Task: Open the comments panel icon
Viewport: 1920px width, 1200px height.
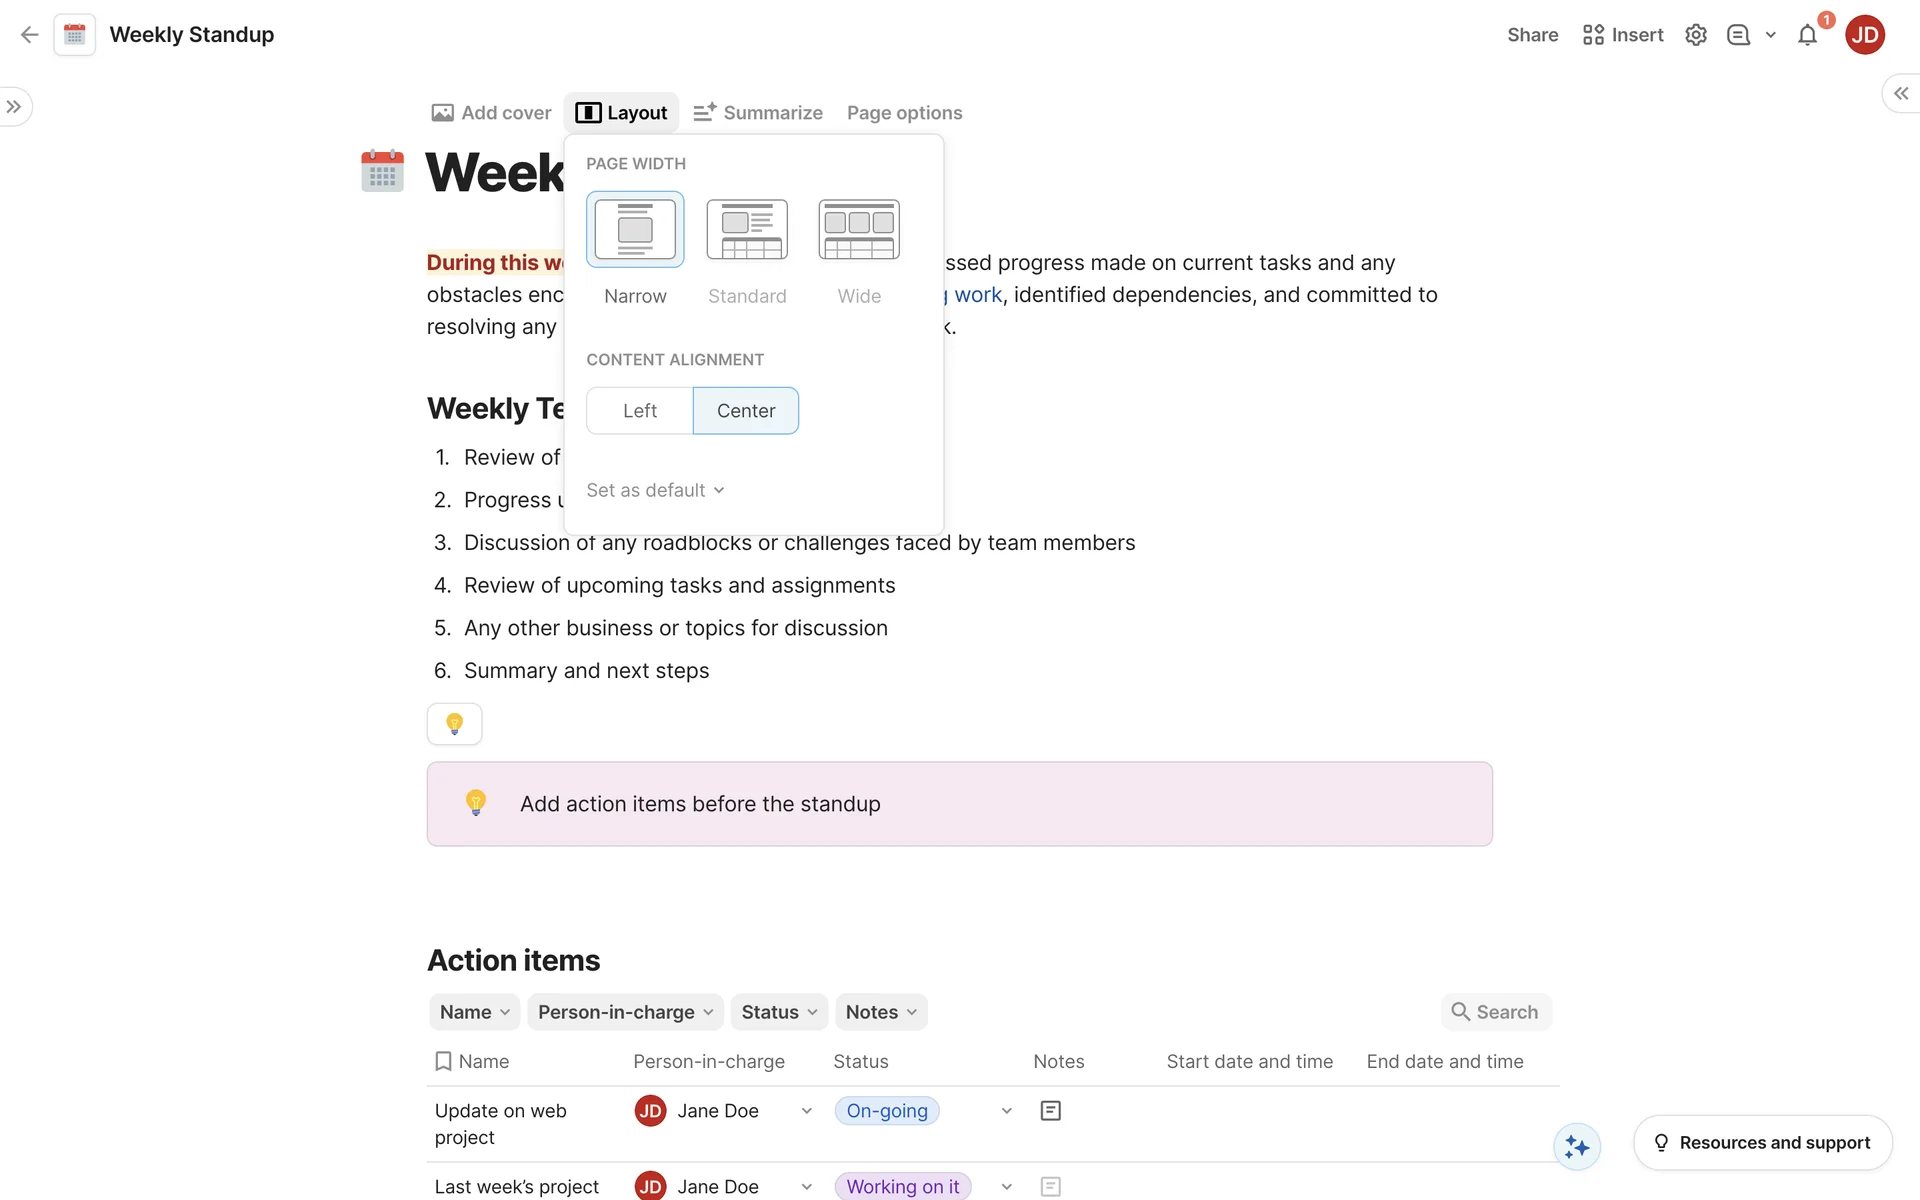Action: (1738, 35)
